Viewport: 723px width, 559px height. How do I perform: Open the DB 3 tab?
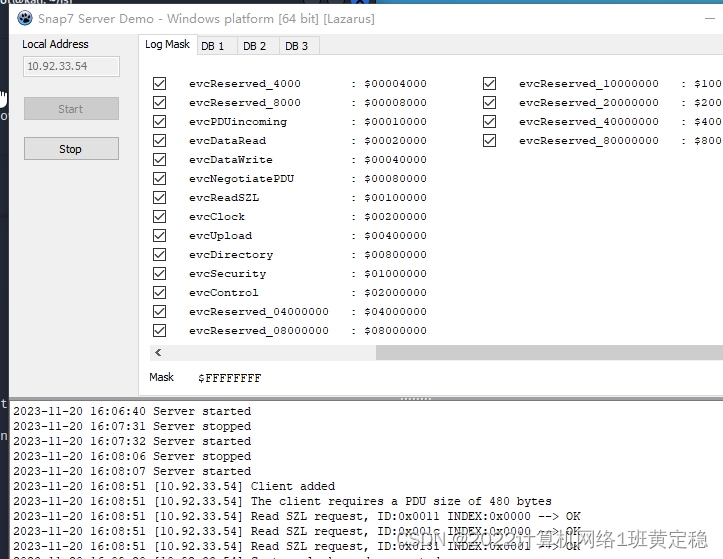pos(299,46)
